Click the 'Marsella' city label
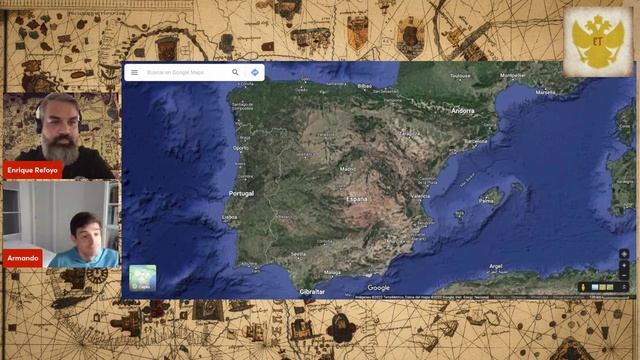The width and height of the screenshot is (640, 360). [545, 93]
